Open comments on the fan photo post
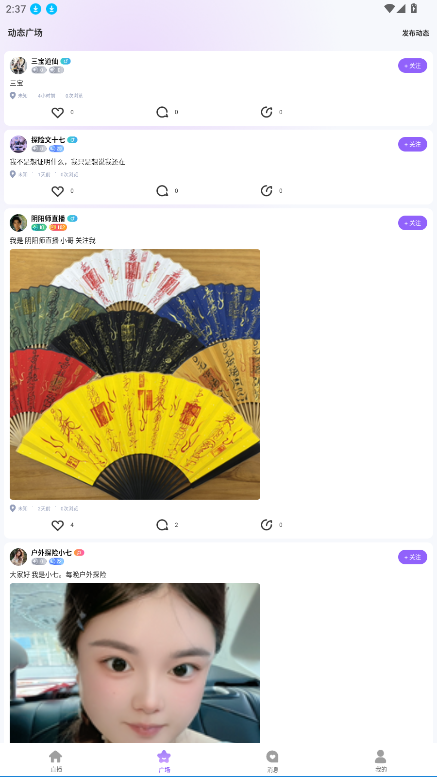The height and width of the screenshot is (777, 437). [x=163, y=525]
